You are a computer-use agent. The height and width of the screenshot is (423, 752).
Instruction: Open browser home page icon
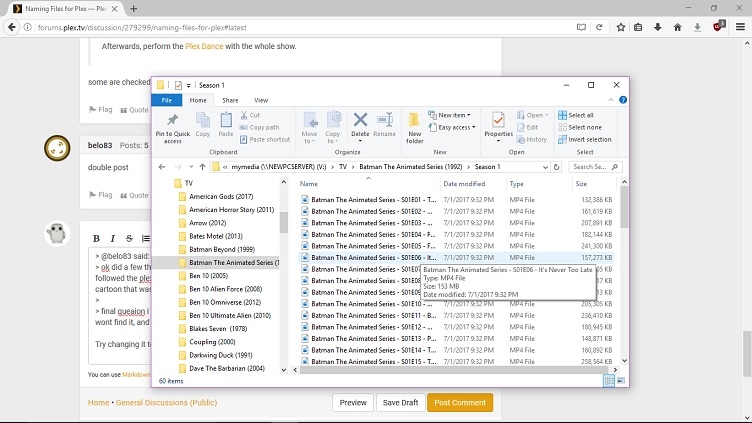(677, 27)
